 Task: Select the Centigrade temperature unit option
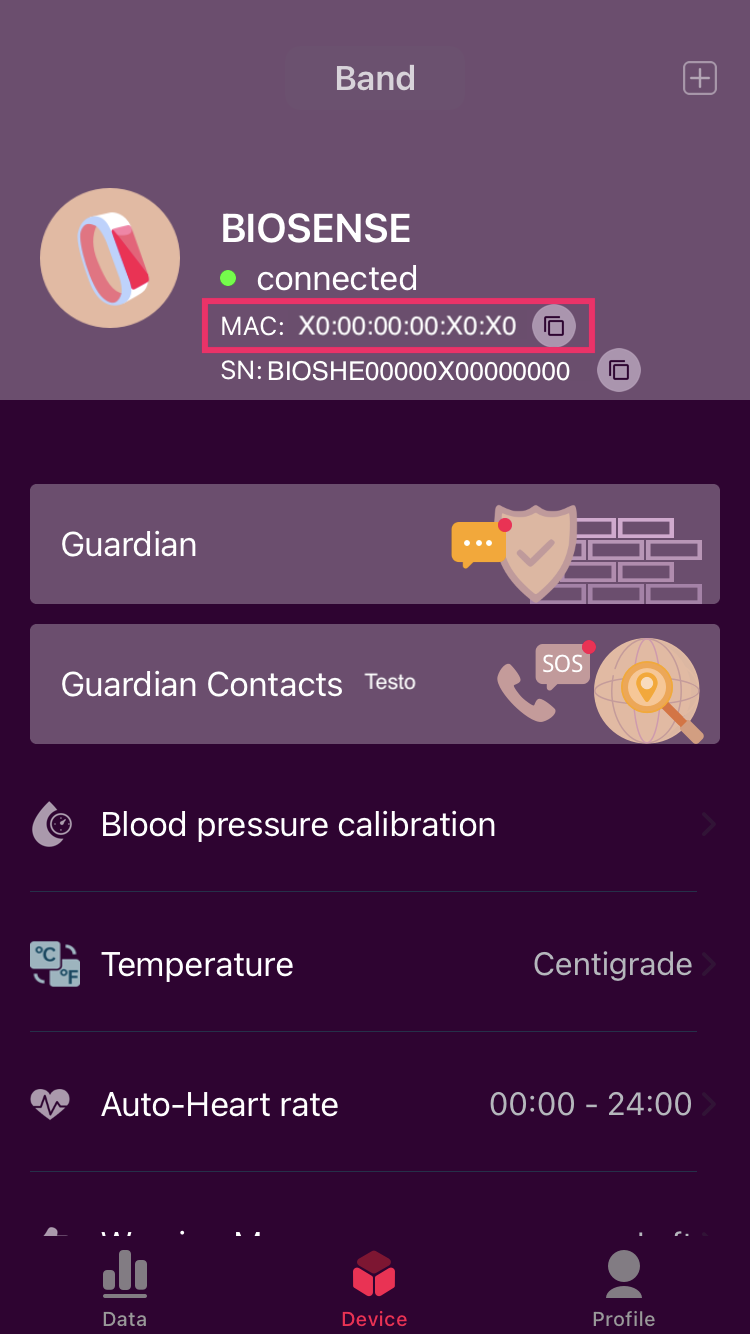[x=612, y=963]
